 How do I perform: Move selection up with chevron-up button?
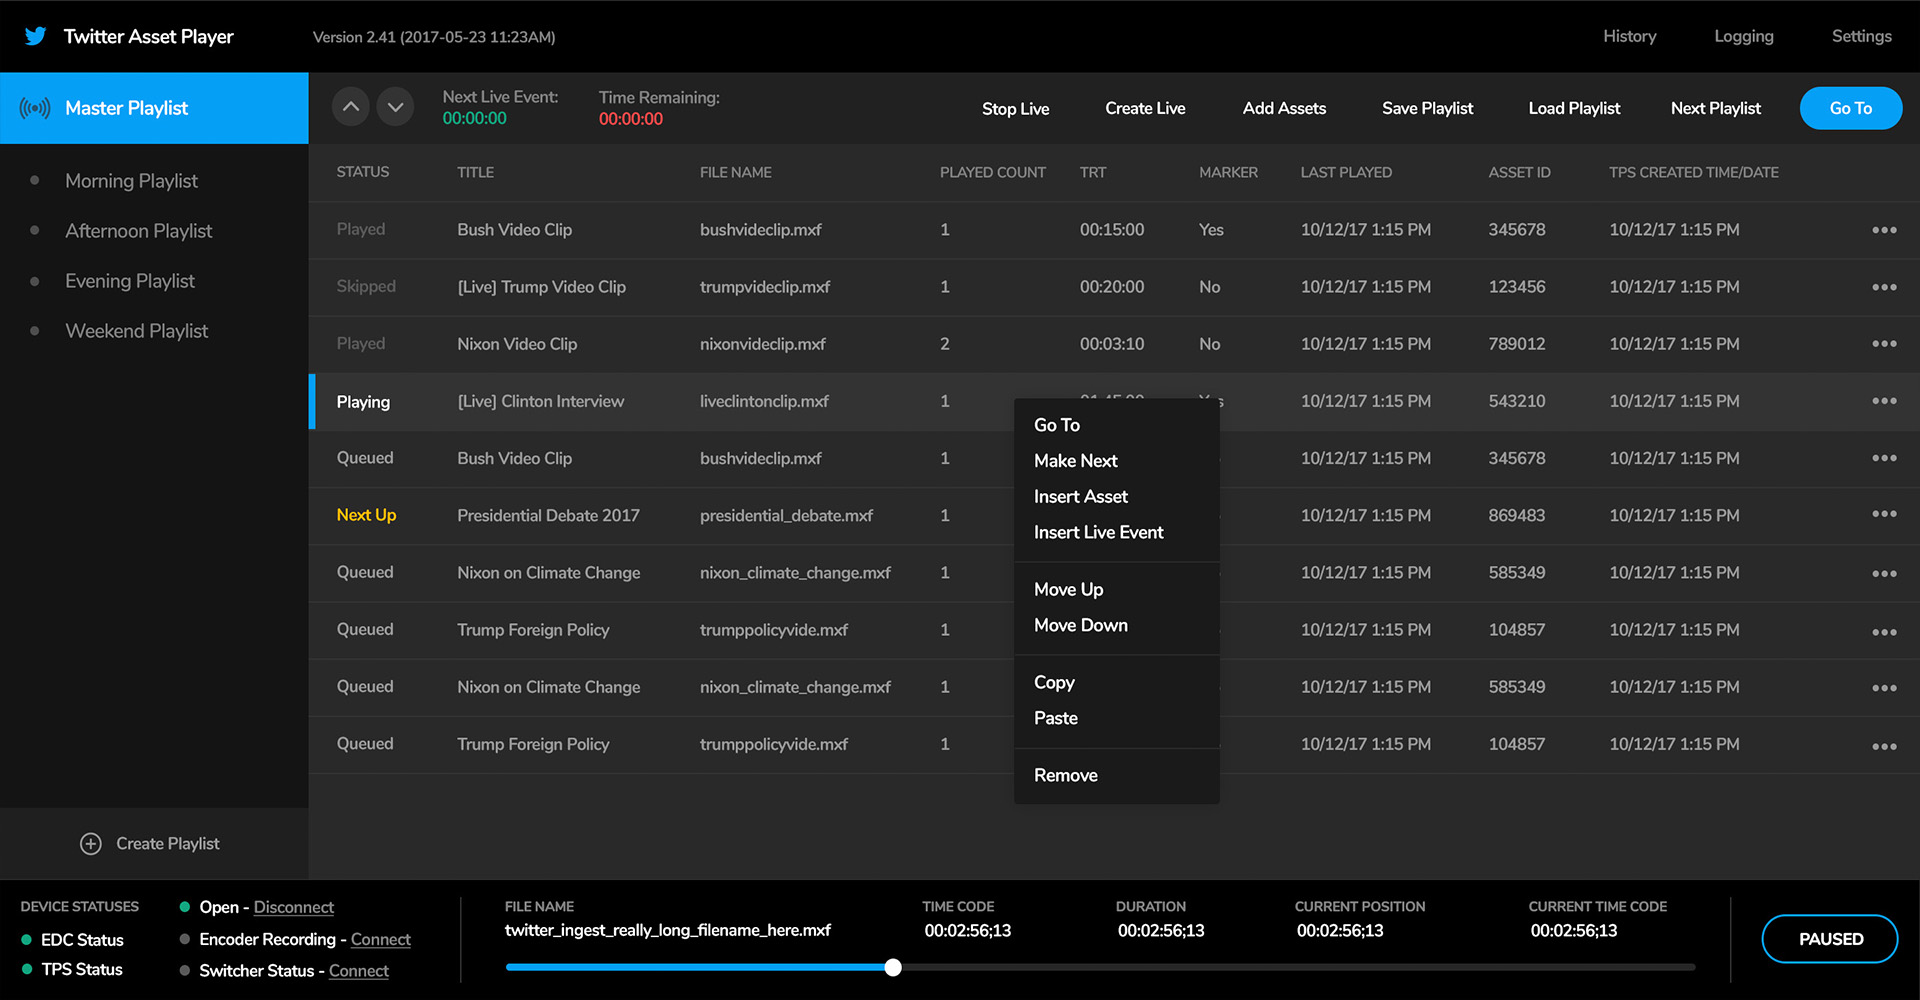tap(350, 107)
